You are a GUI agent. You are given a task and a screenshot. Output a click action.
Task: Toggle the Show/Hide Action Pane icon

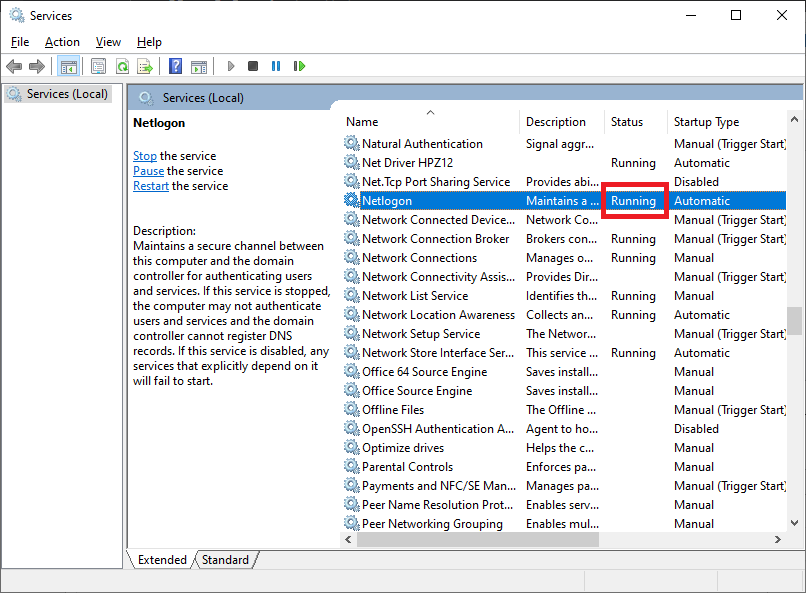click(199, 66)
